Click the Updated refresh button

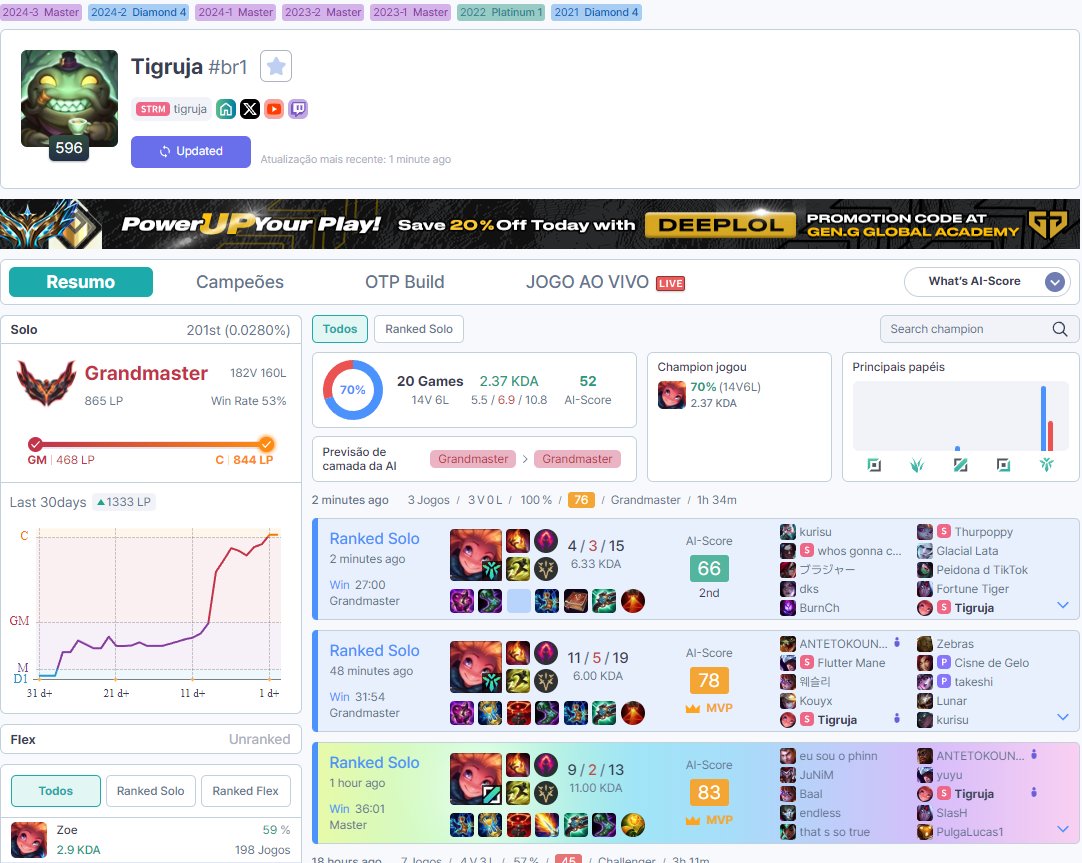(190, 151)
